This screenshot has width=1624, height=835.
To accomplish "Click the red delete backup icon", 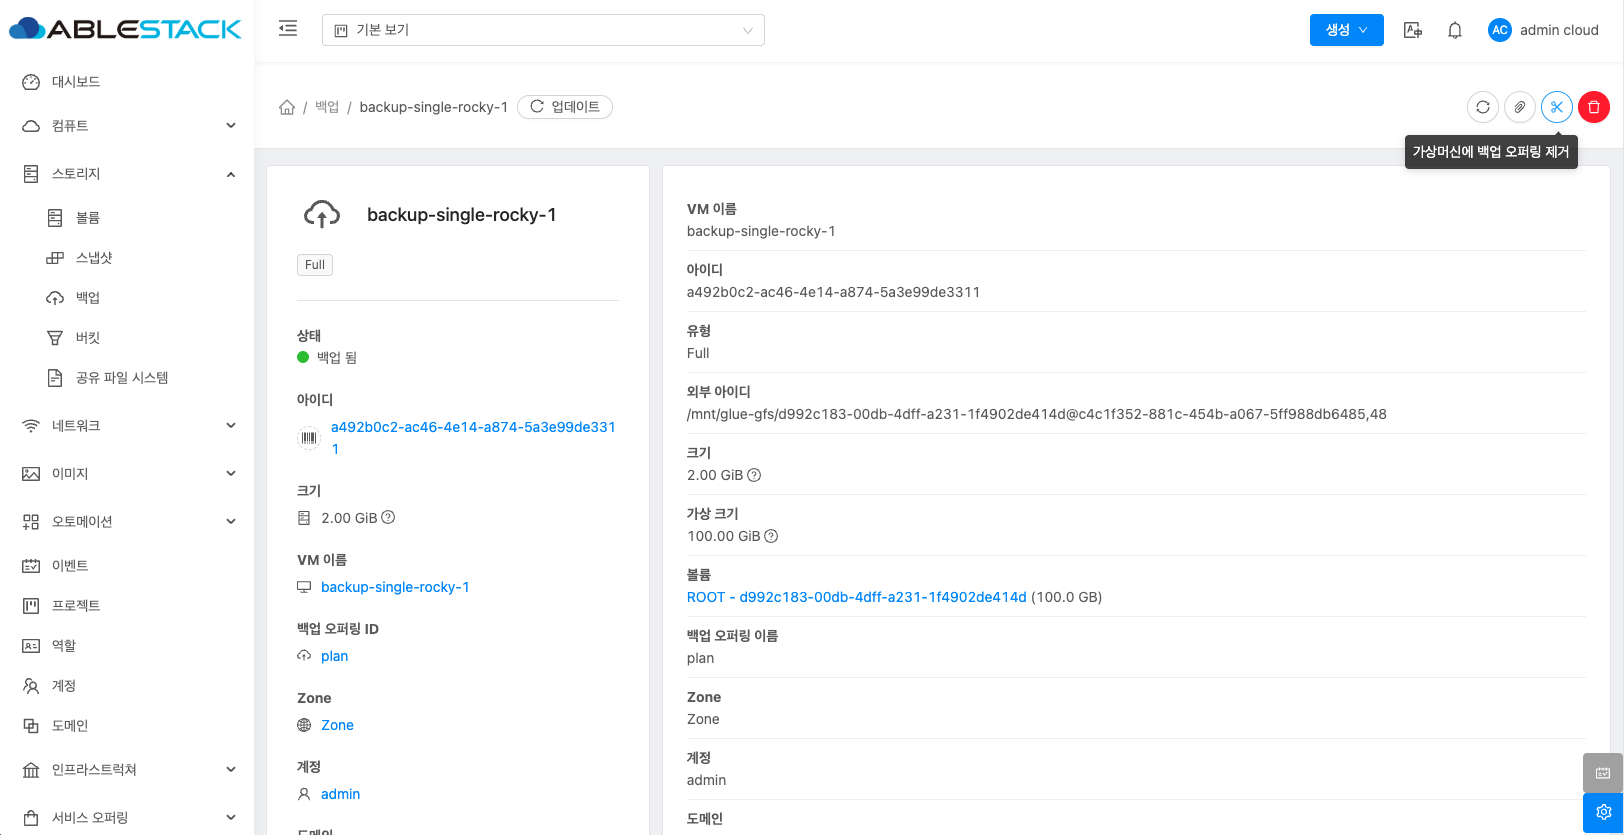I will click(x=1594, y=107).
